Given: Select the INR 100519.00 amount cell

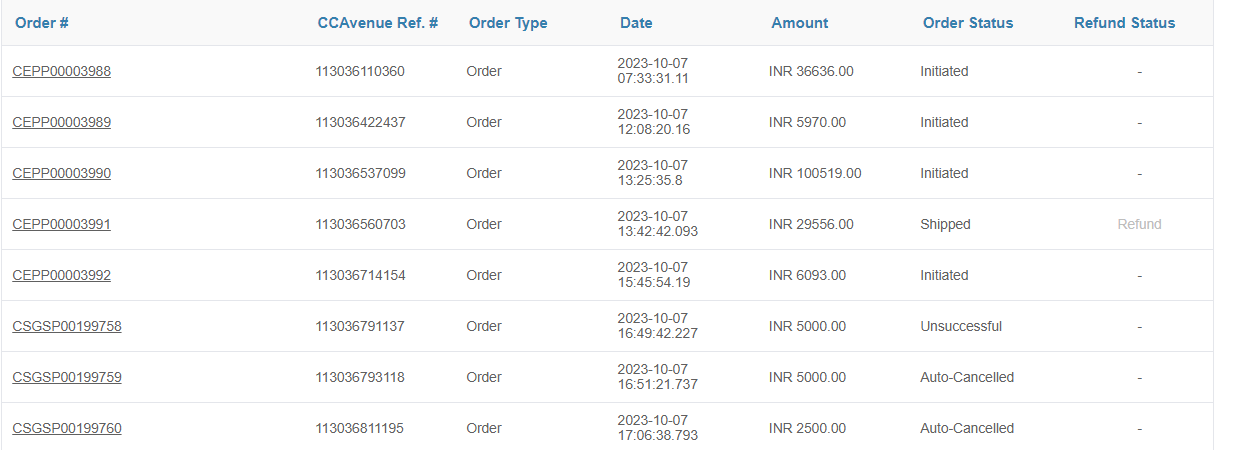Looking at the screenshot, I should click(815, 173).
